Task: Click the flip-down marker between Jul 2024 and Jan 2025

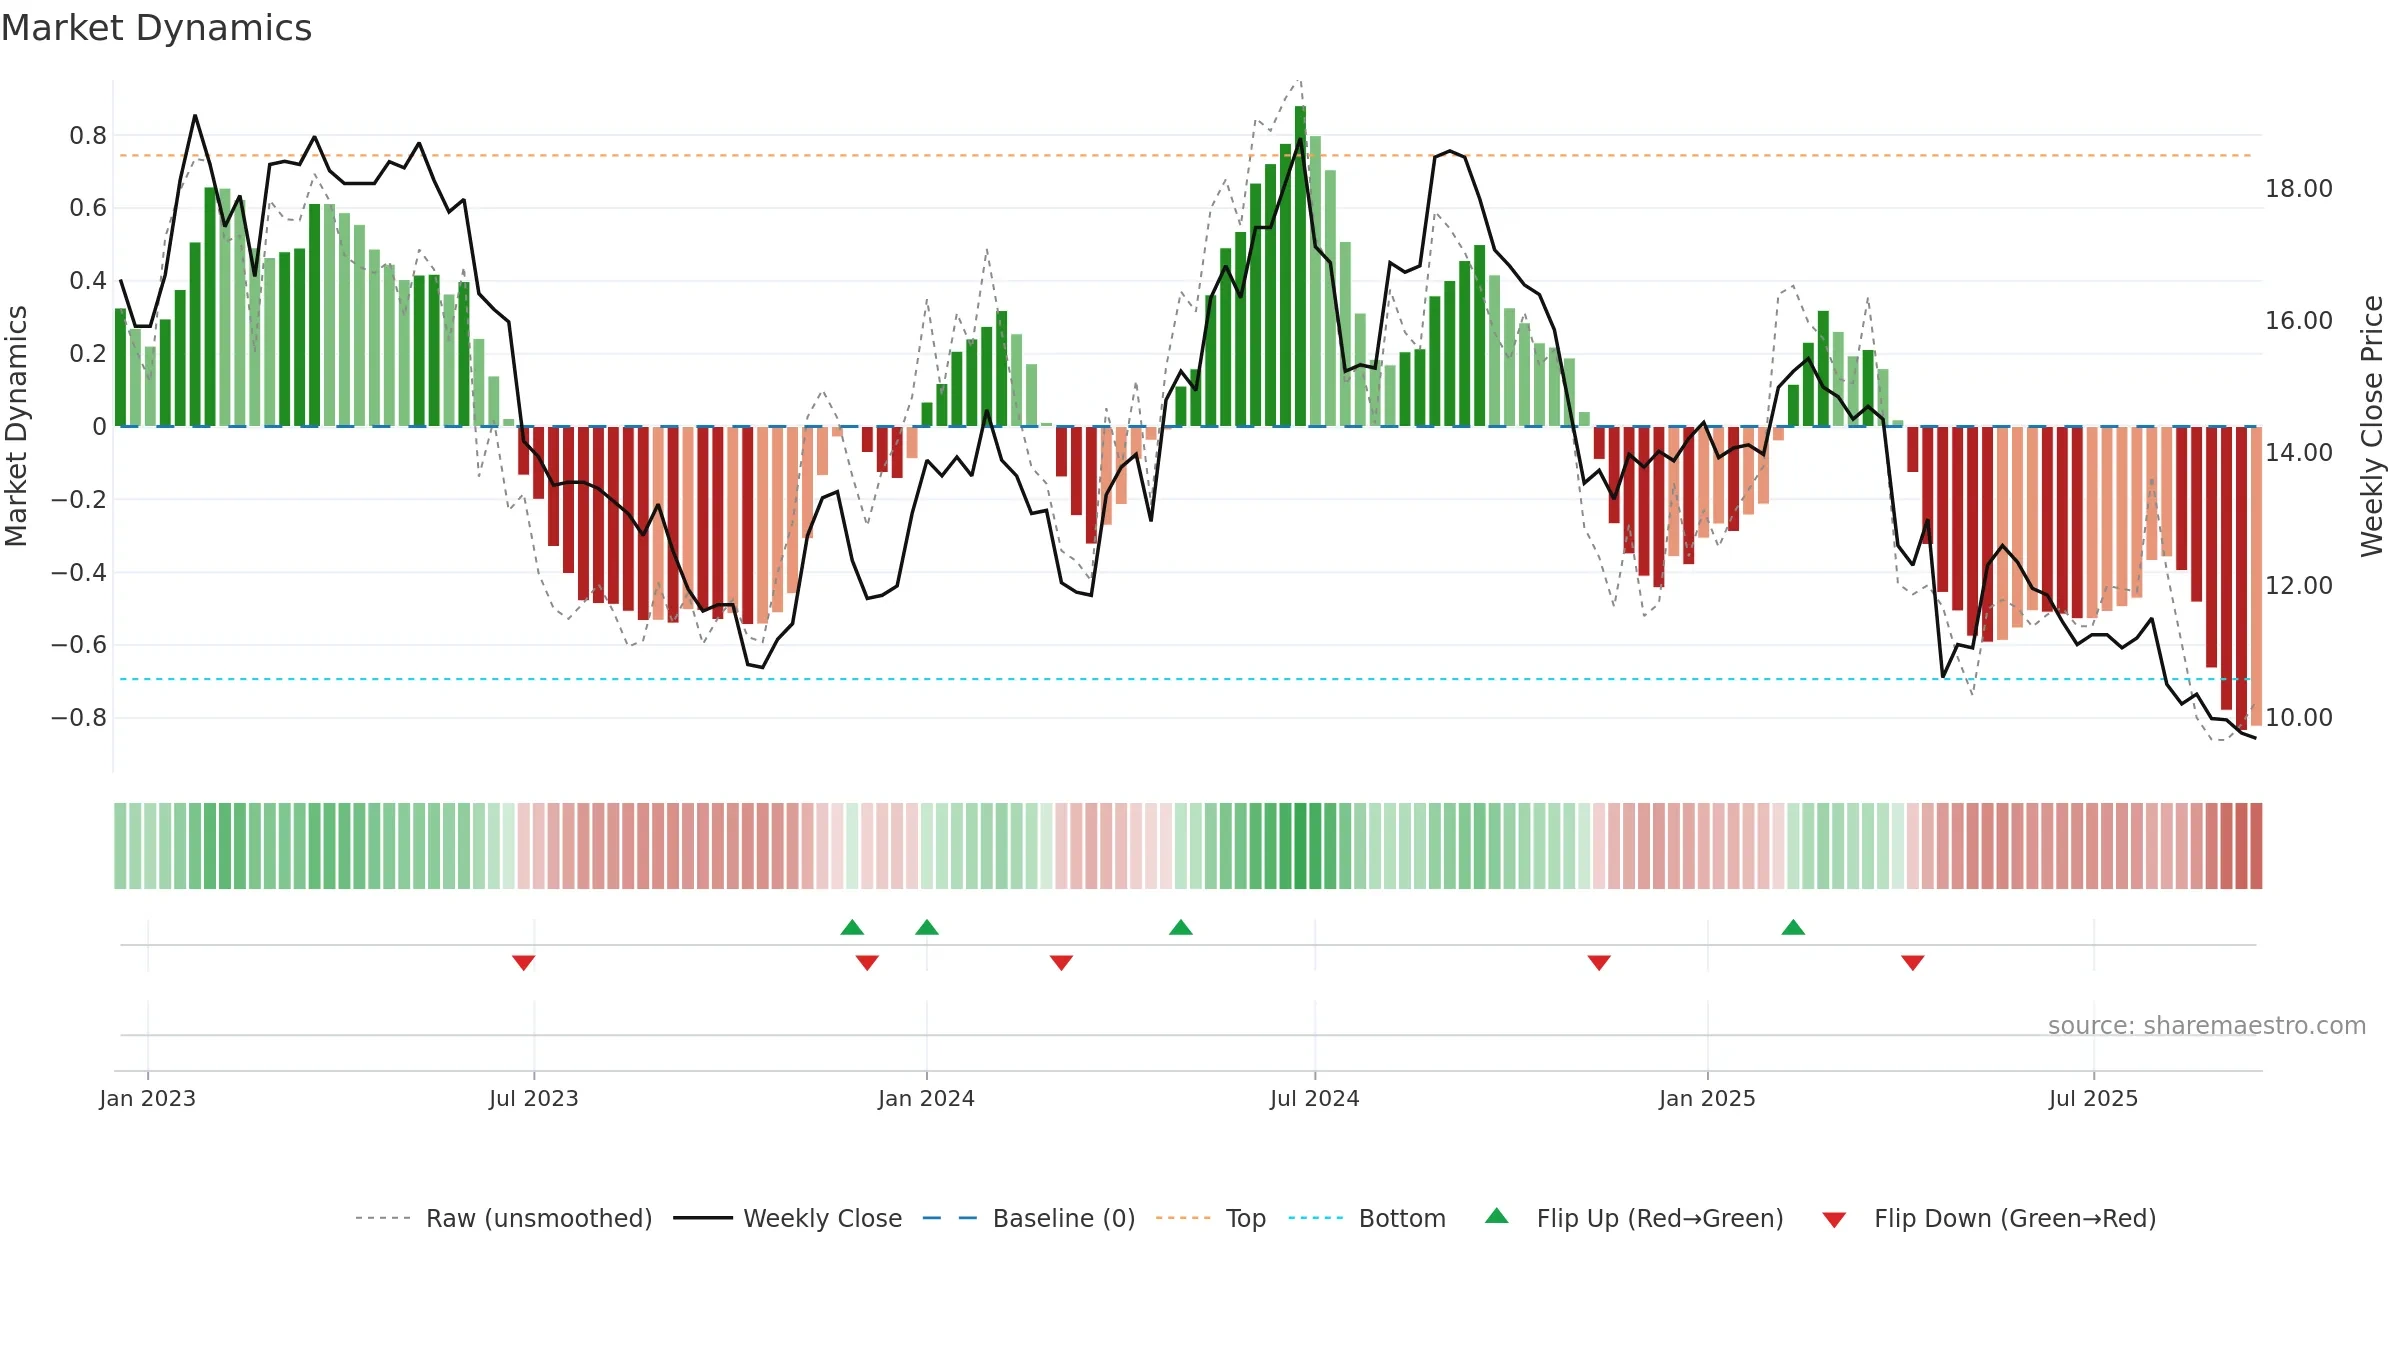Action: [1599, 962]
